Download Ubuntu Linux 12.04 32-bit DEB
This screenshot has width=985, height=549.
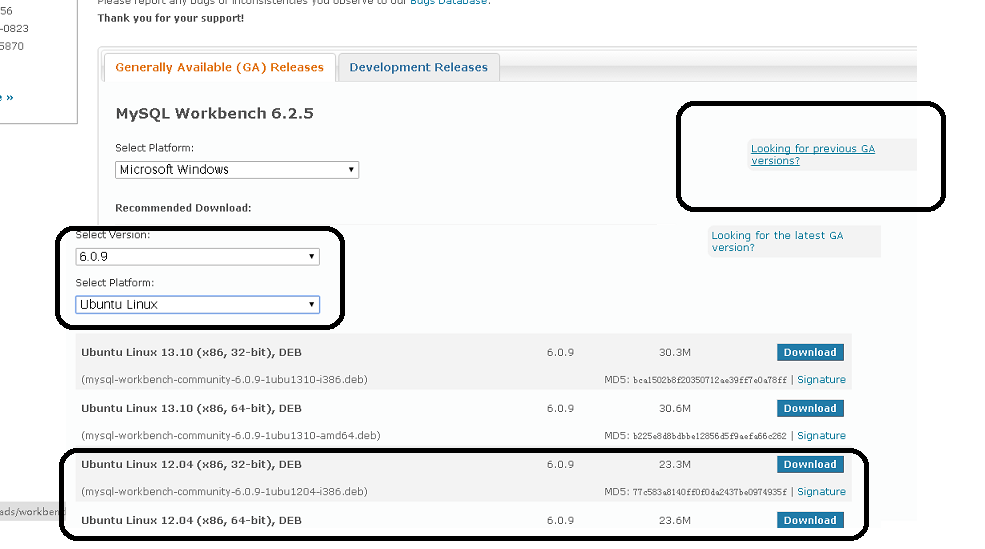pos(810,464)
